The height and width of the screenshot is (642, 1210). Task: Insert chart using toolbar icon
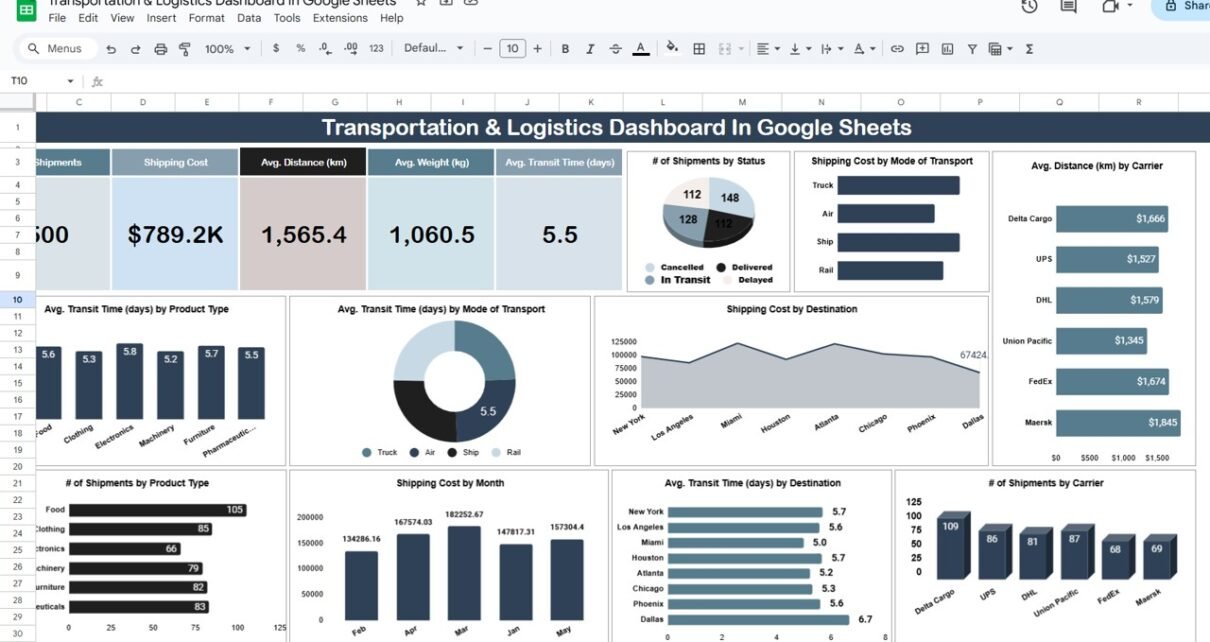[947, 48]
